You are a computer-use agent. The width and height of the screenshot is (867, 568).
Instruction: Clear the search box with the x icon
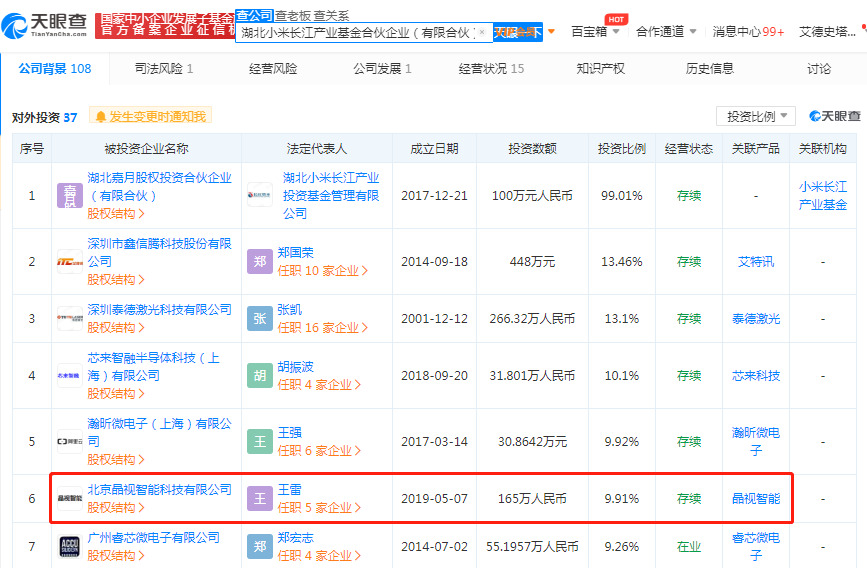[x=482, y=32]
